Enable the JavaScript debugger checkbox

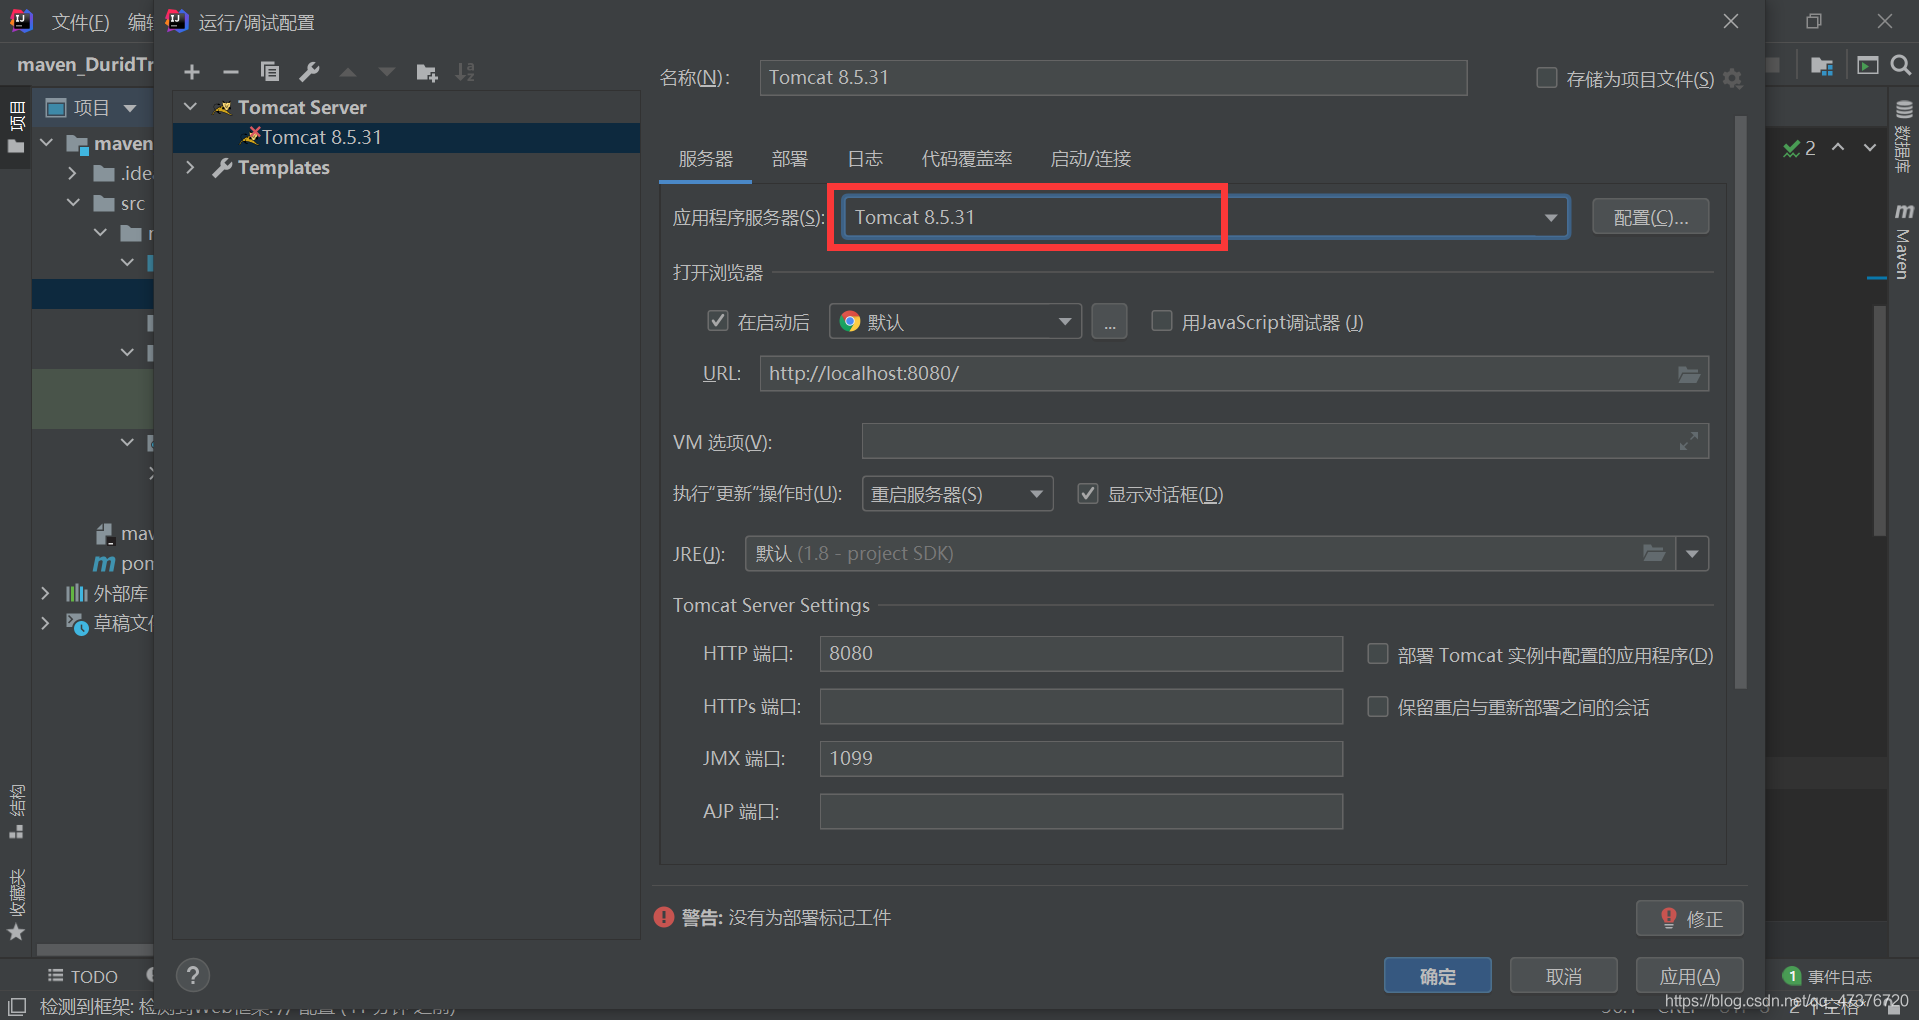(1161, 321)
